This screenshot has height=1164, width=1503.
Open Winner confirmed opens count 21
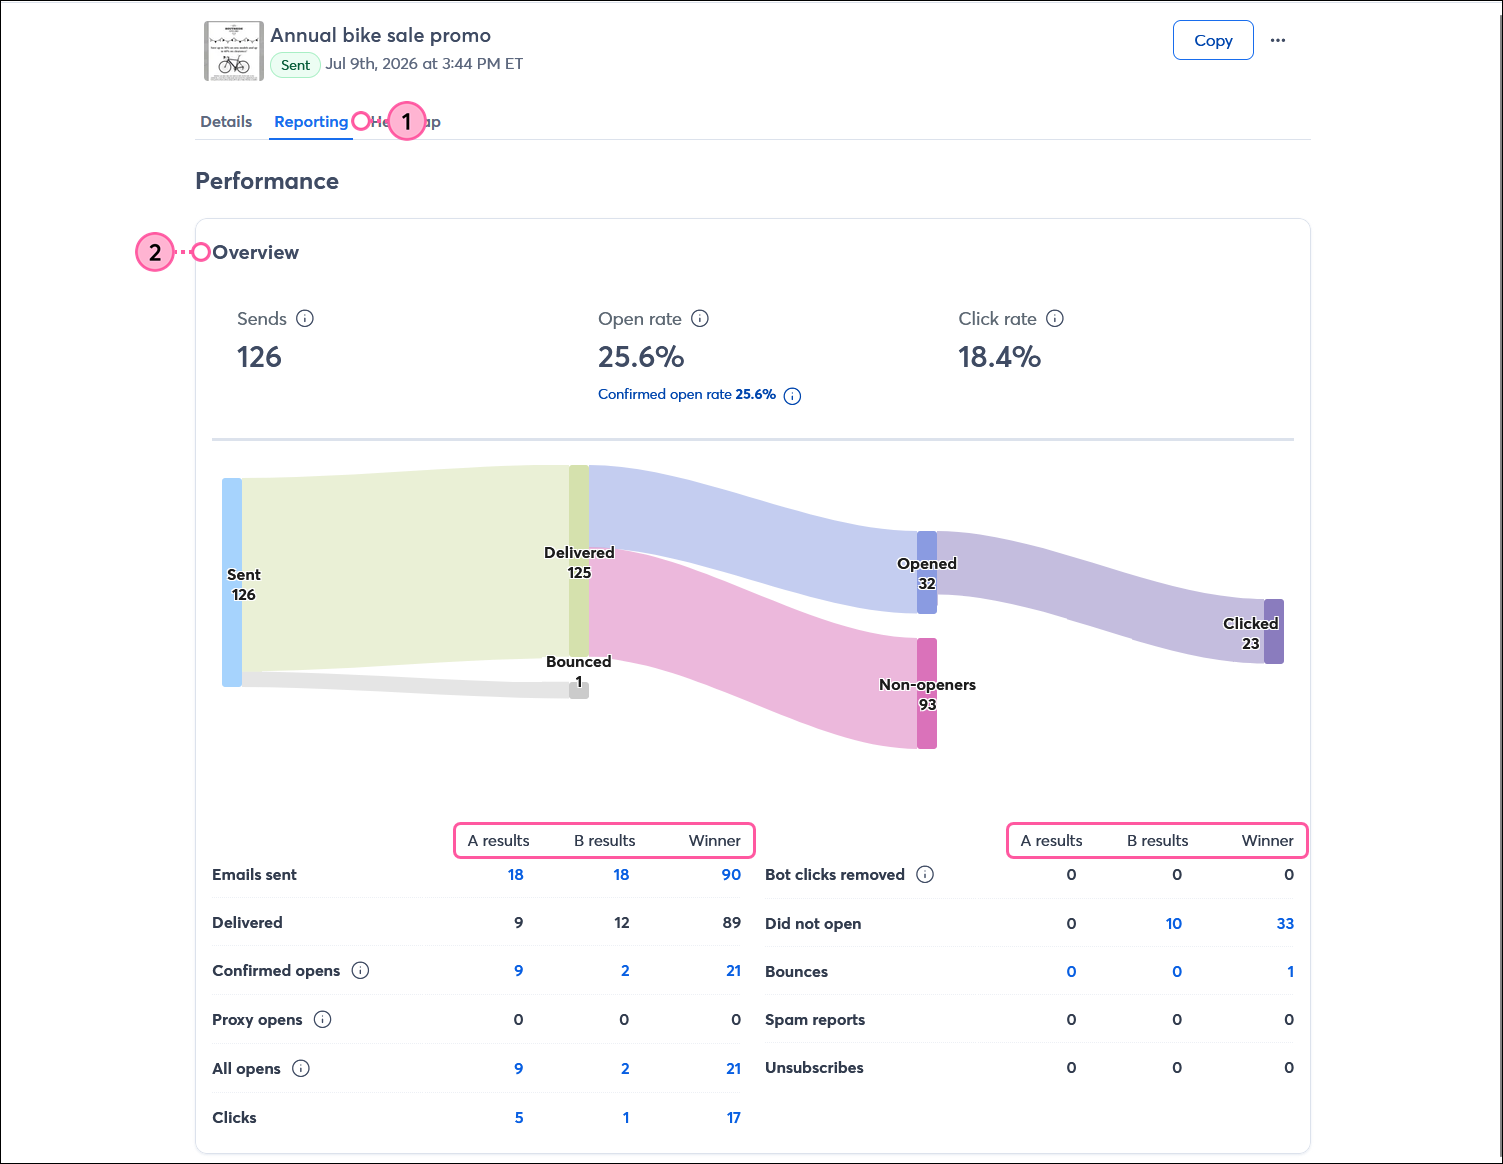[x=733, y=970]
